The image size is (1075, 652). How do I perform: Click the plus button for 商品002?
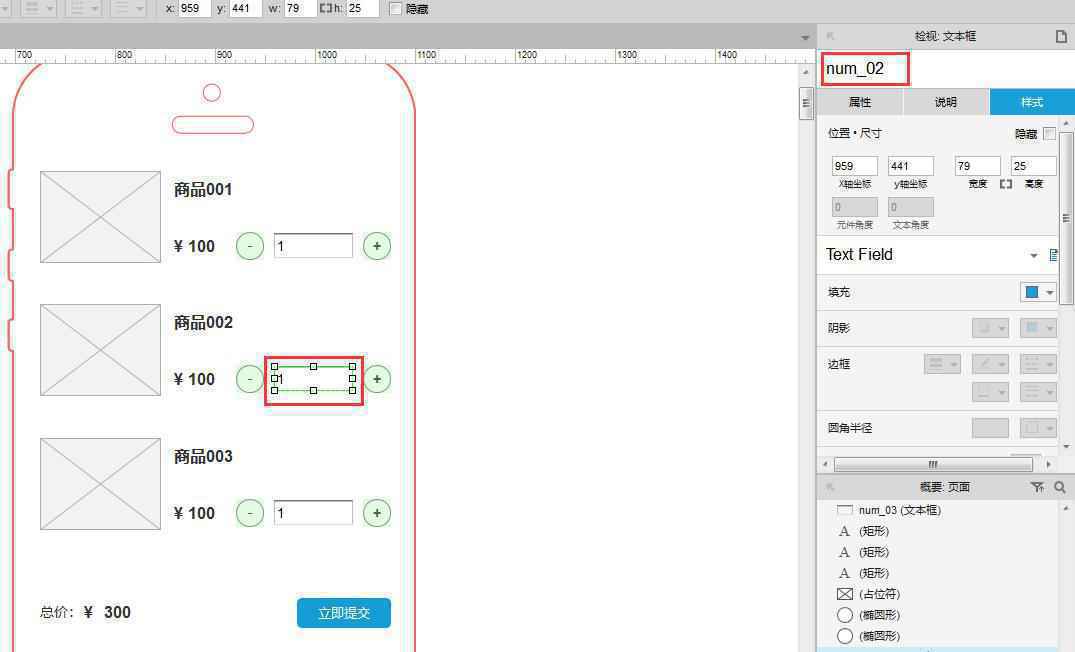[377, 379]
